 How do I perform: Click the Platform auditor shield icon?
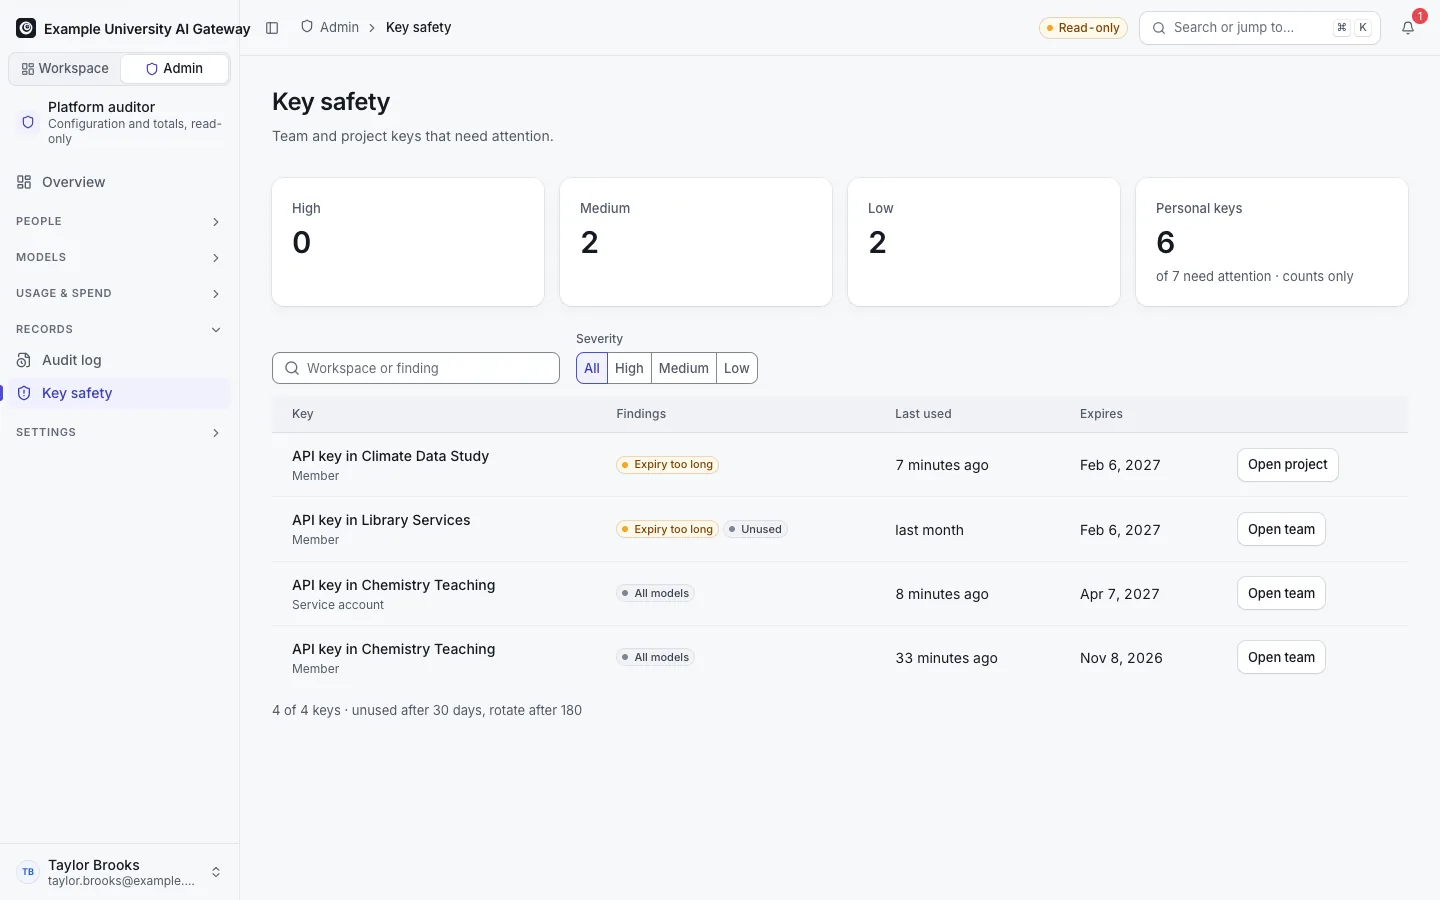click(x=28, y=122)
